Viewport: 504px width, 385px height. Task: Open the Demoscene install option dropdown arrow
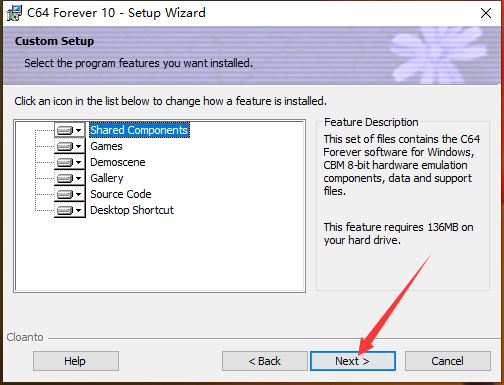[79, 162]
